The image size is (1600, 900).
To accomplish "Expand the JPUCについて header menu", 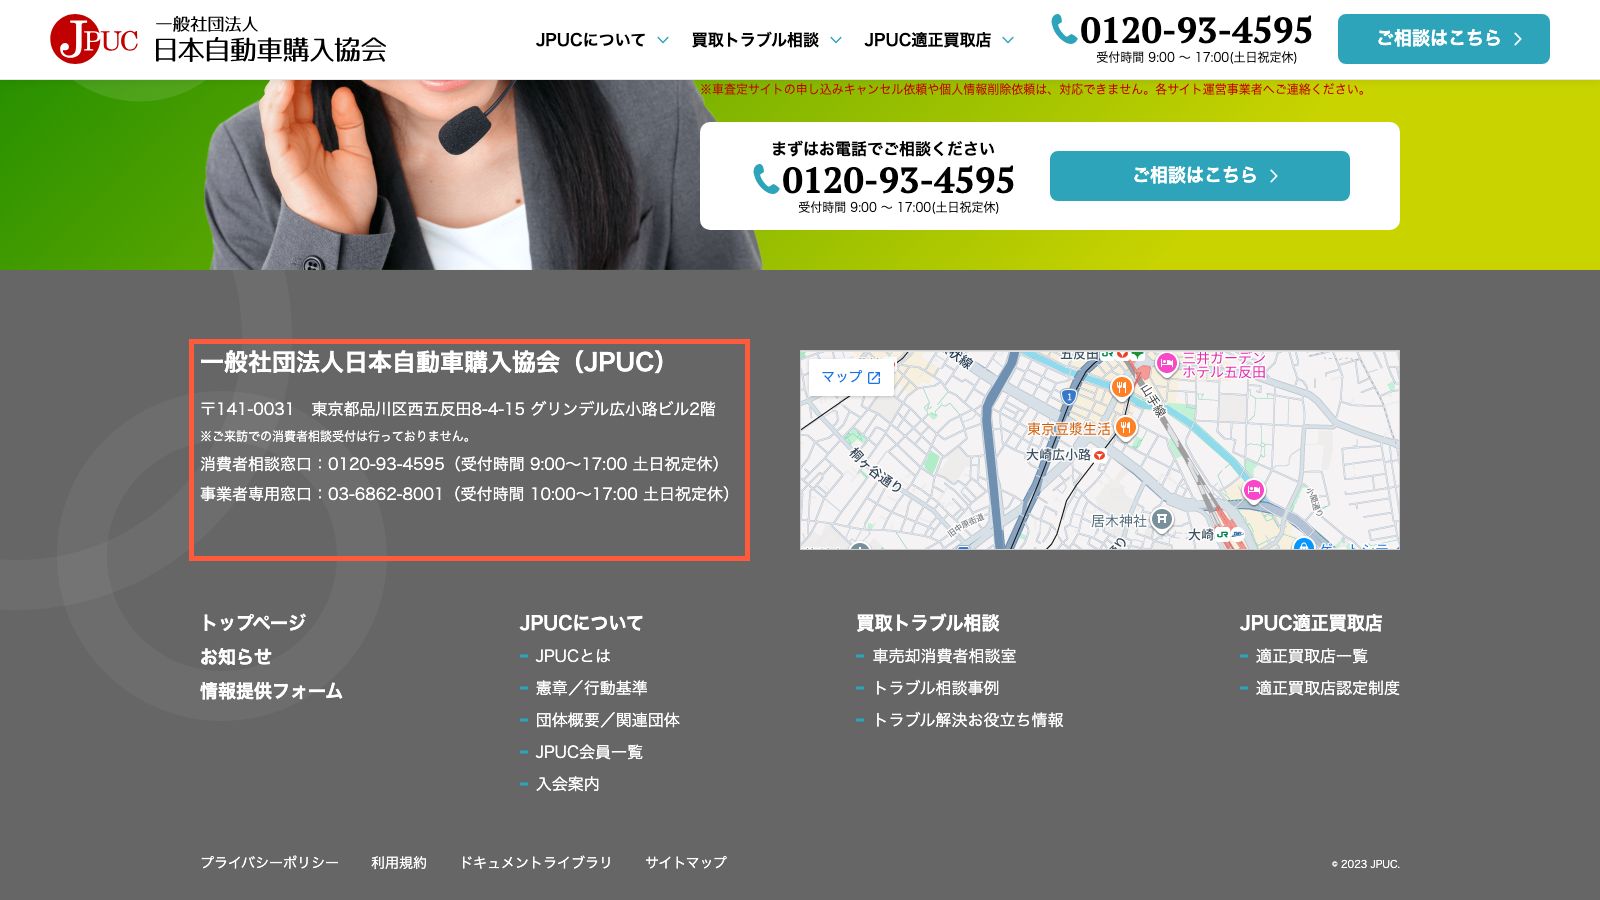I will click(x=602, y=40).
